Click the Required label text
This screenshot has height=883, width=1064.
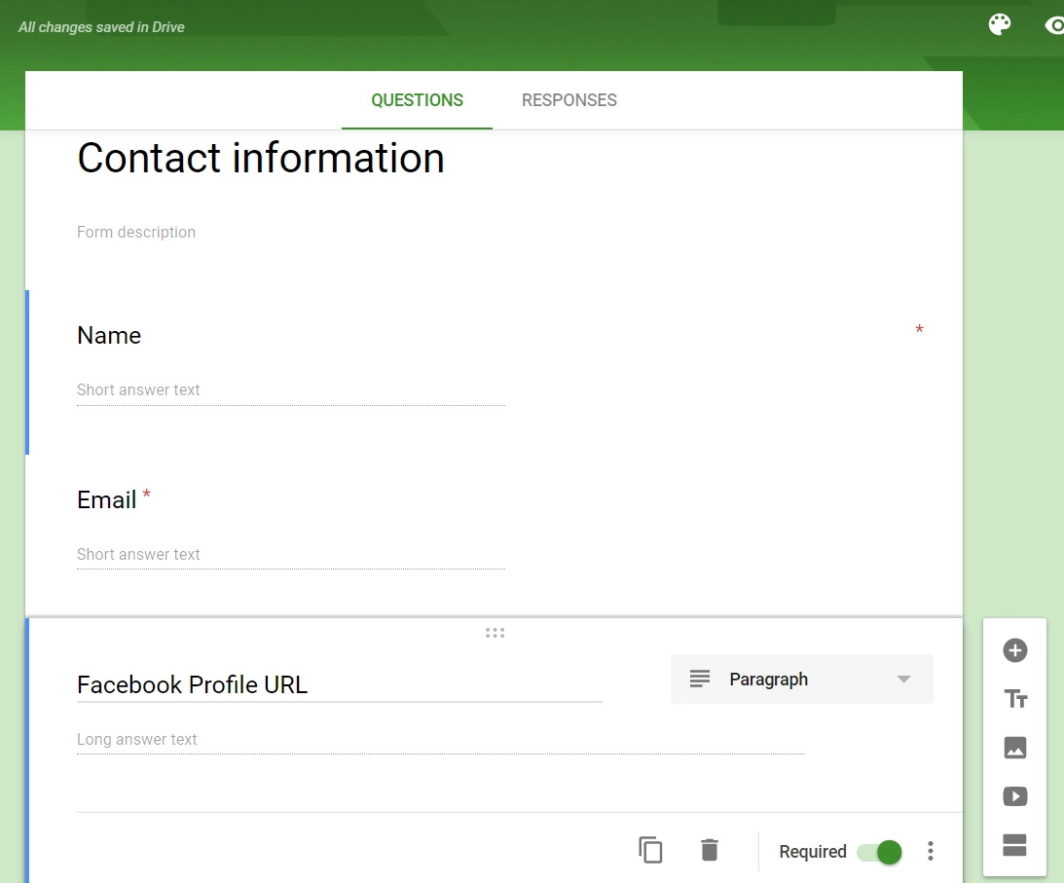point(812,851)
